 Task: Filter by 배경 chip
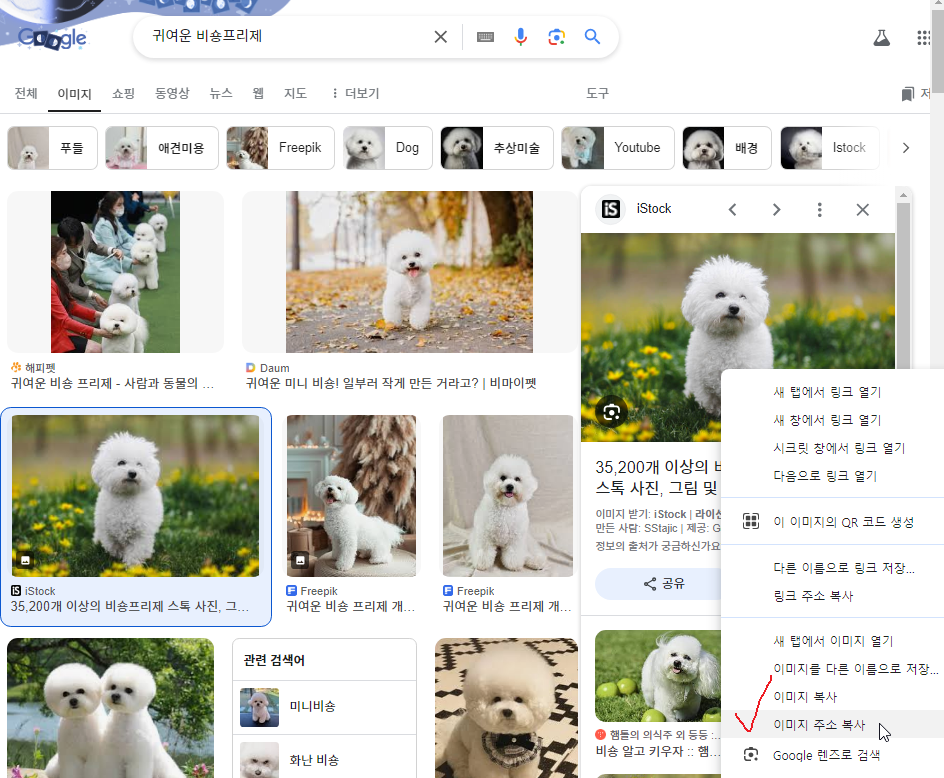pyautogui.click(x=727, y=148)
